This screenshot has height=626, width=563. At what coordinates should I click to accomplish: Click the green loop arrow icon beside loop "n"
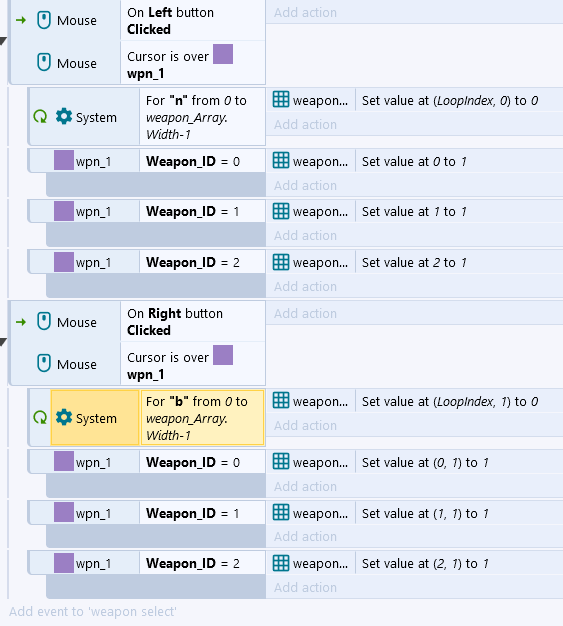click(40, 117)
